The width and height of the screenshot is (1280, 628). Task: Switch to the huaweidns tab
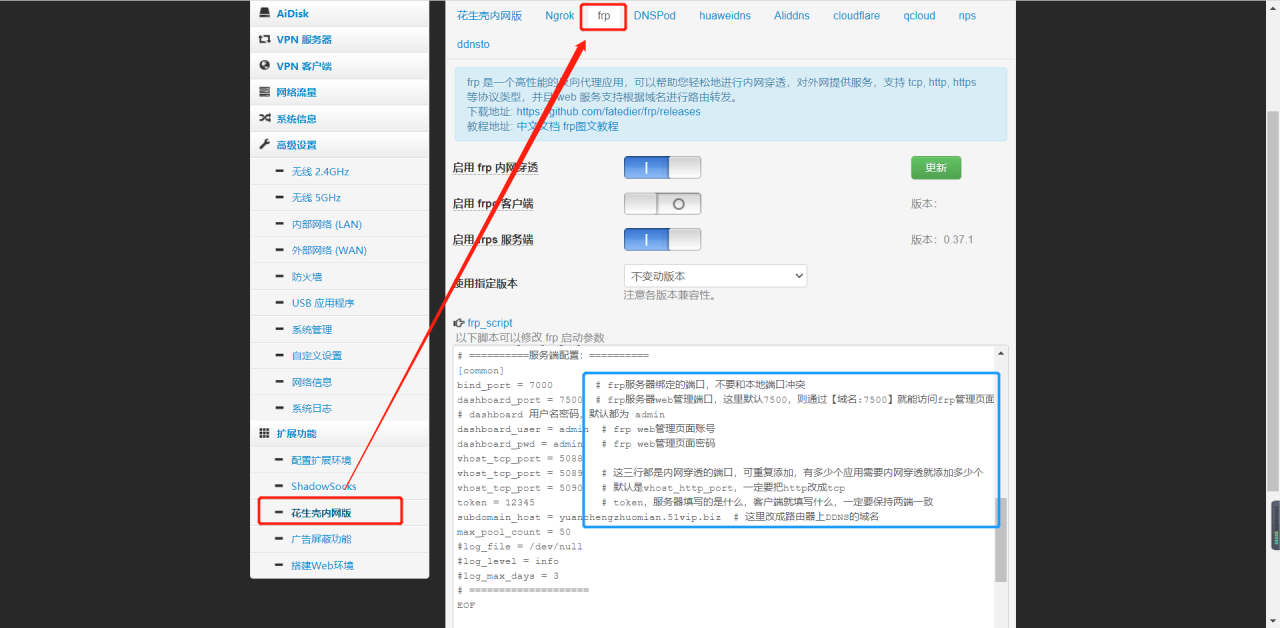[725, 15]
